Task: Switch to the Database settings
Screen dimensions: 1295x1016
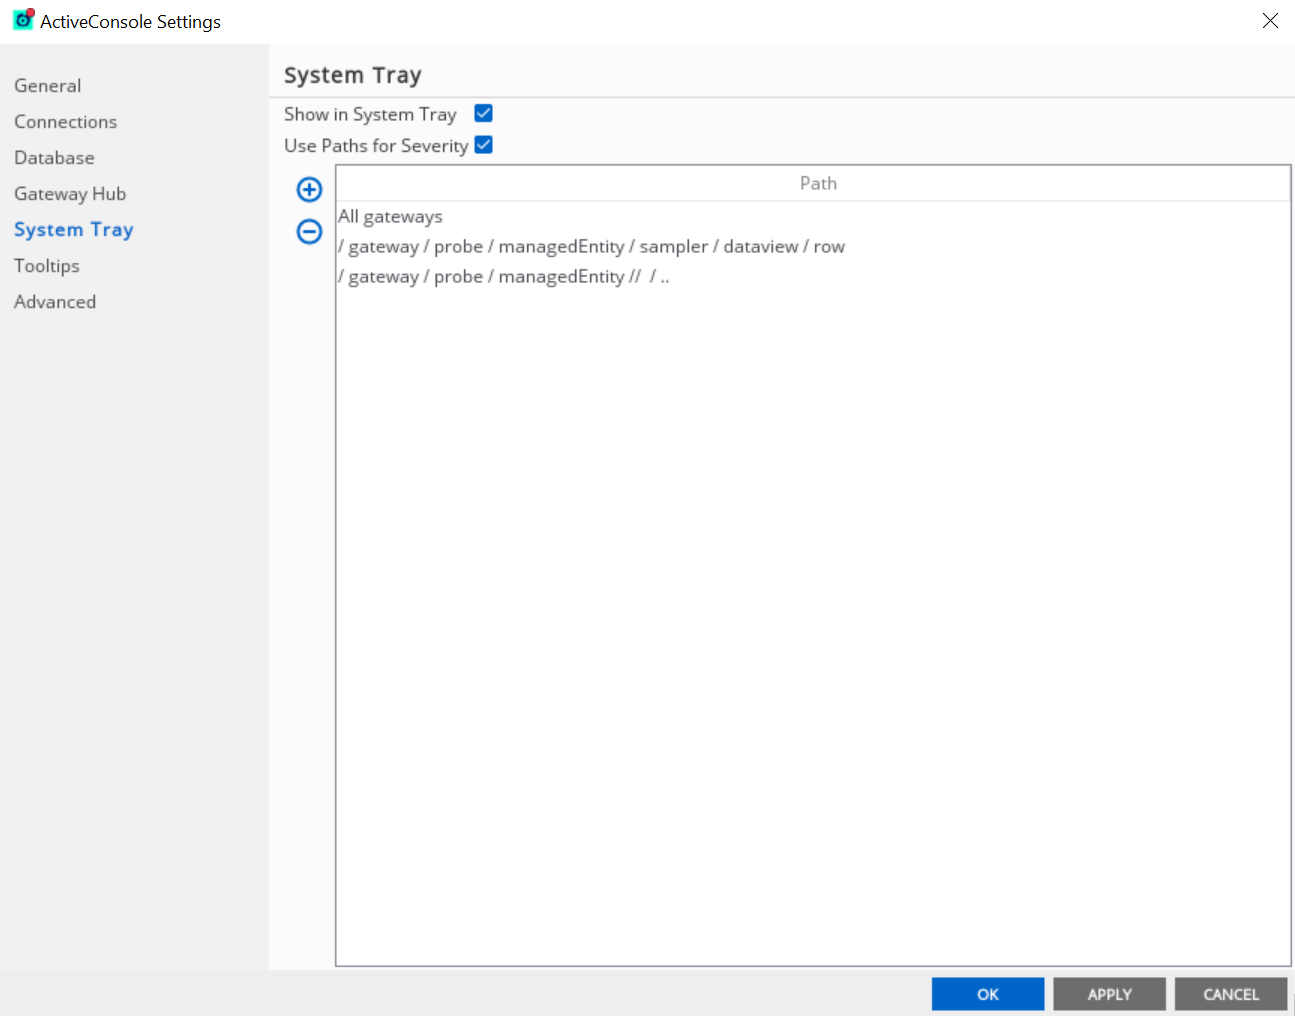Action: point(54,158)
